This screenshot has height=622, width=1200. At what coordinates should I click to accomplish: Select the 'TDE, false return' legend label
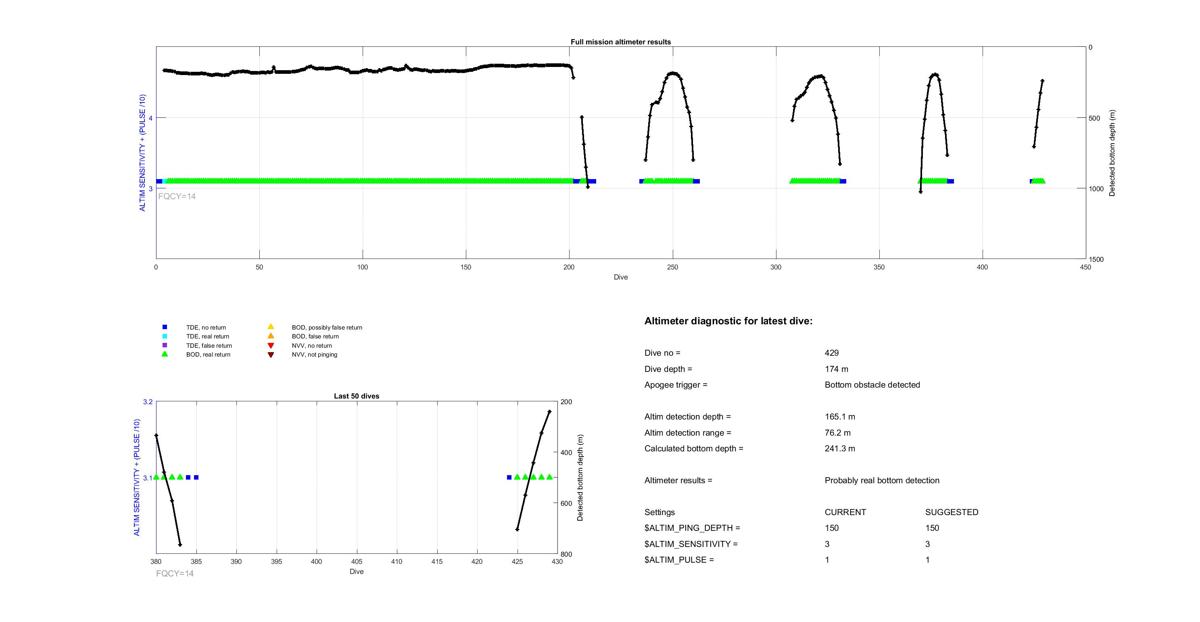pyautogui.click(x=209, y=345)
